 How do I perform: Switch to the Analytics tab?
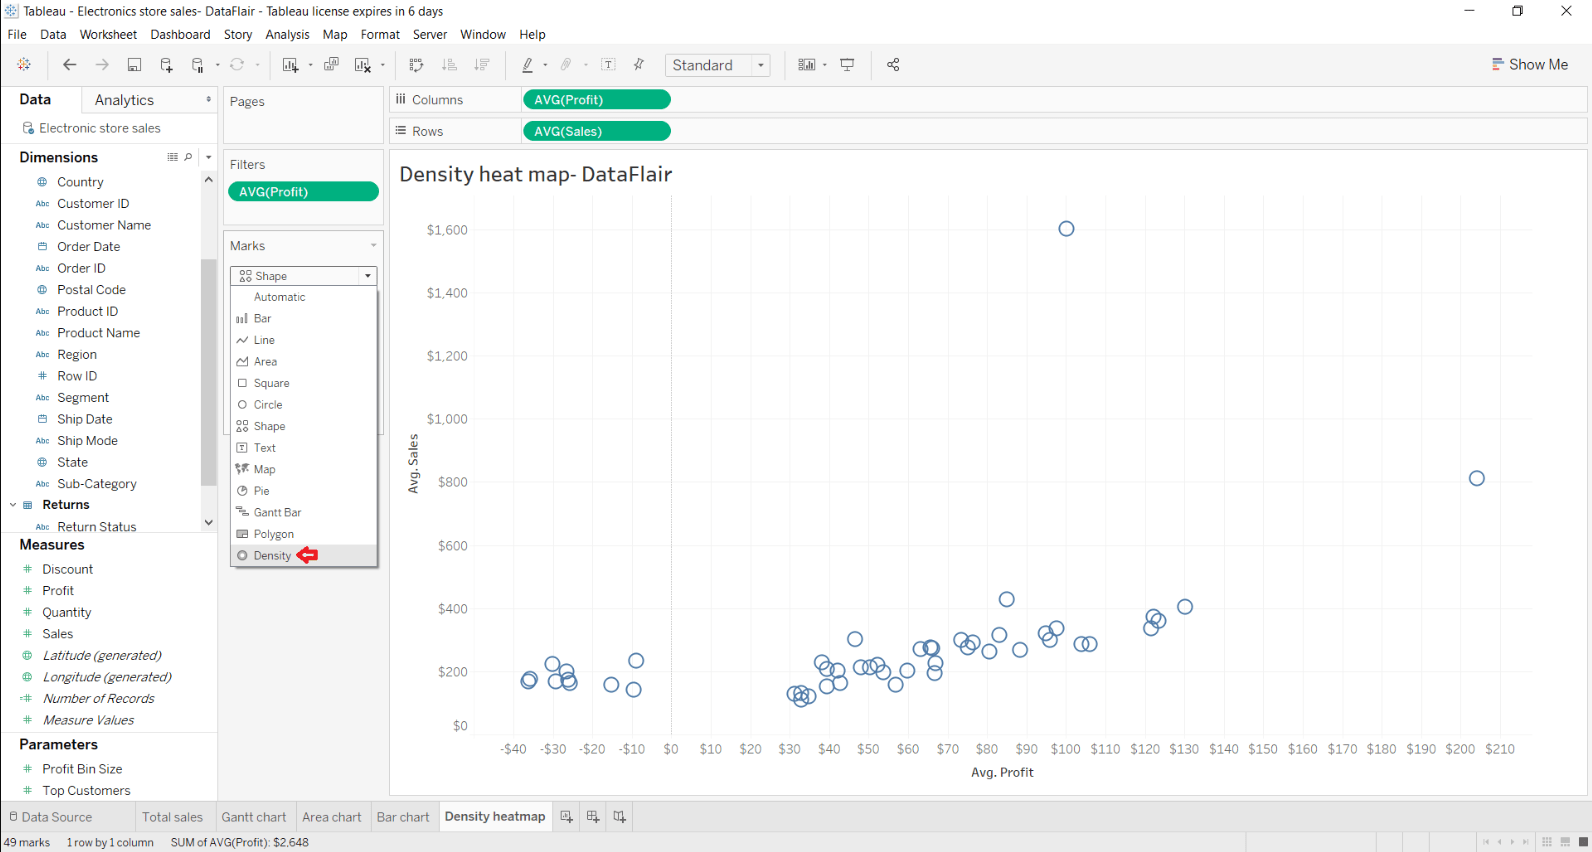[124, 100]
